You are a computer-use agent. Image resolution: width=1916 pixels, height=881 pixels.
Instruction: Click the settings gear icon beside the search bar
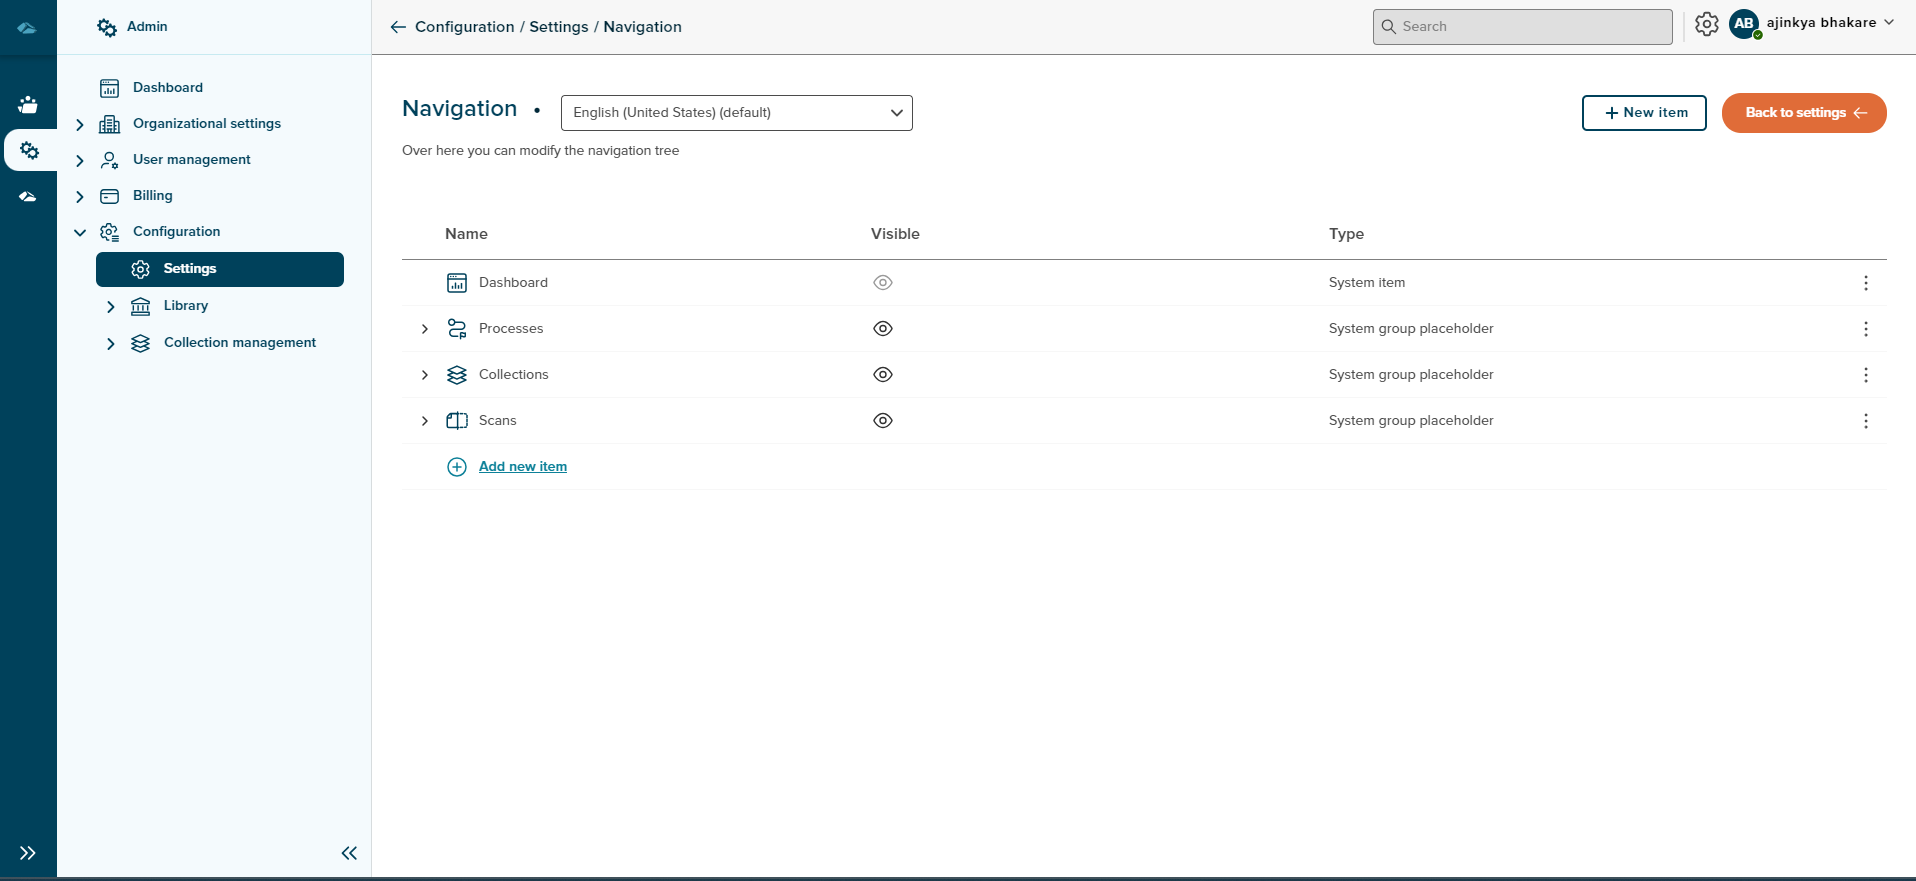coord(1706,24)
